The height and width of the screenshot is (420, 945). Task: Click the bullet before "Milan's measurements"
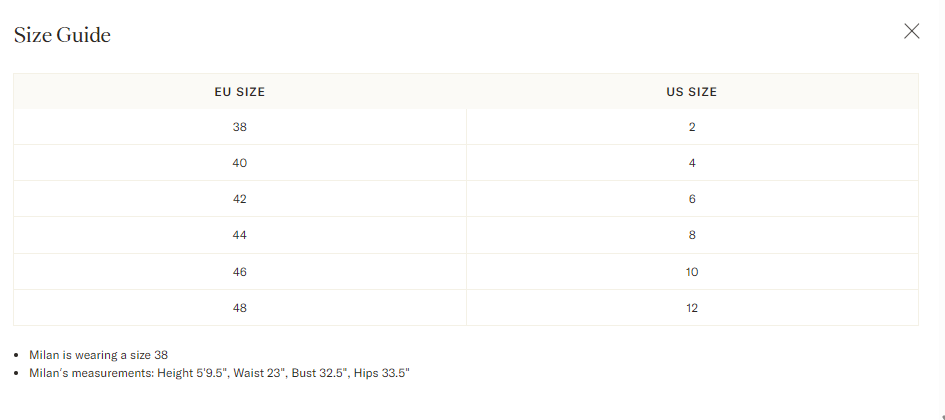(x=18, y=374)
